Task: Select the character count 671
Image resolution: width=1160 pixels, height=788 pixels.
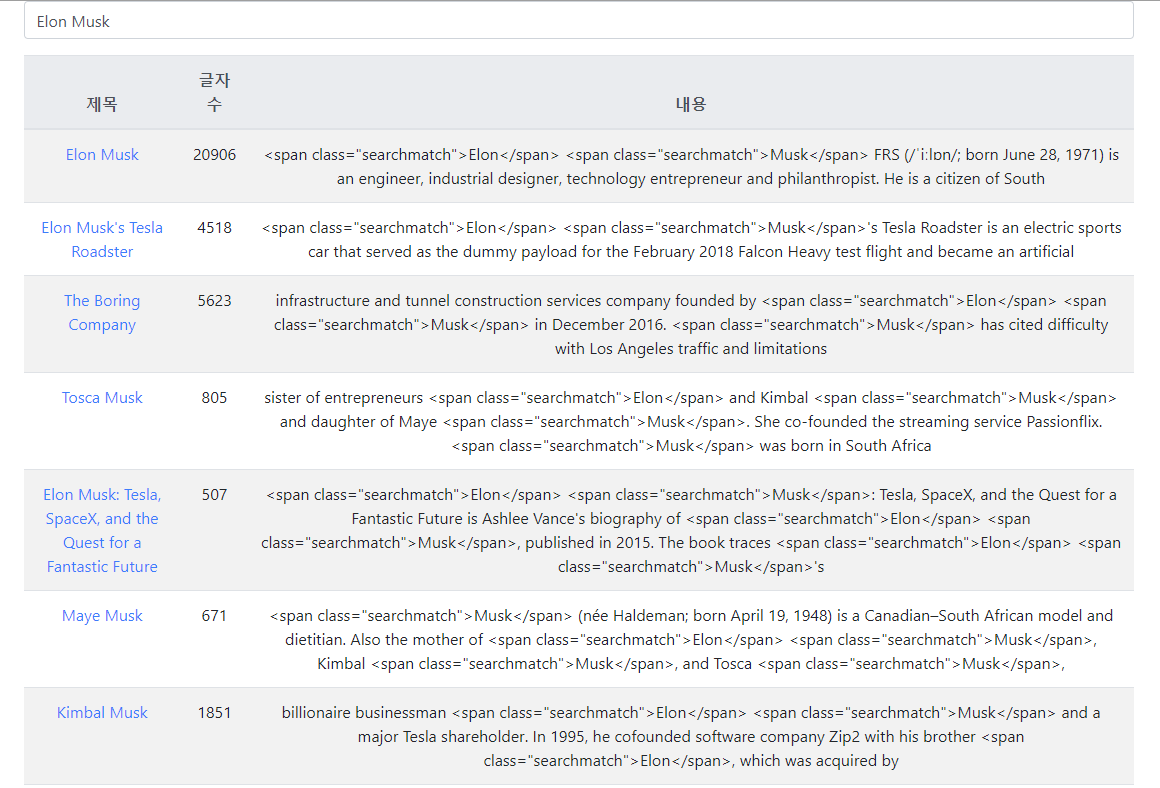Action: pos(215,616)
